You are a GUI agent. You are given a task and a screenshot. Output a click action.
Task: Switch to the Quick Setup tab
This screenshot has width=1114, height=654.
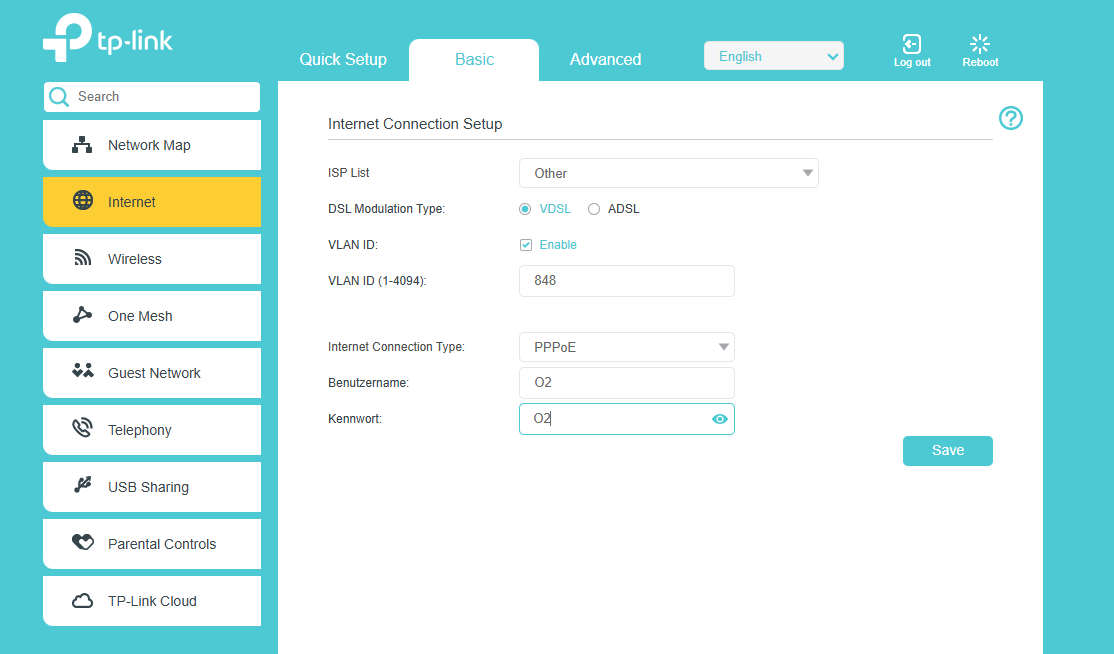[x=343, y=59]
